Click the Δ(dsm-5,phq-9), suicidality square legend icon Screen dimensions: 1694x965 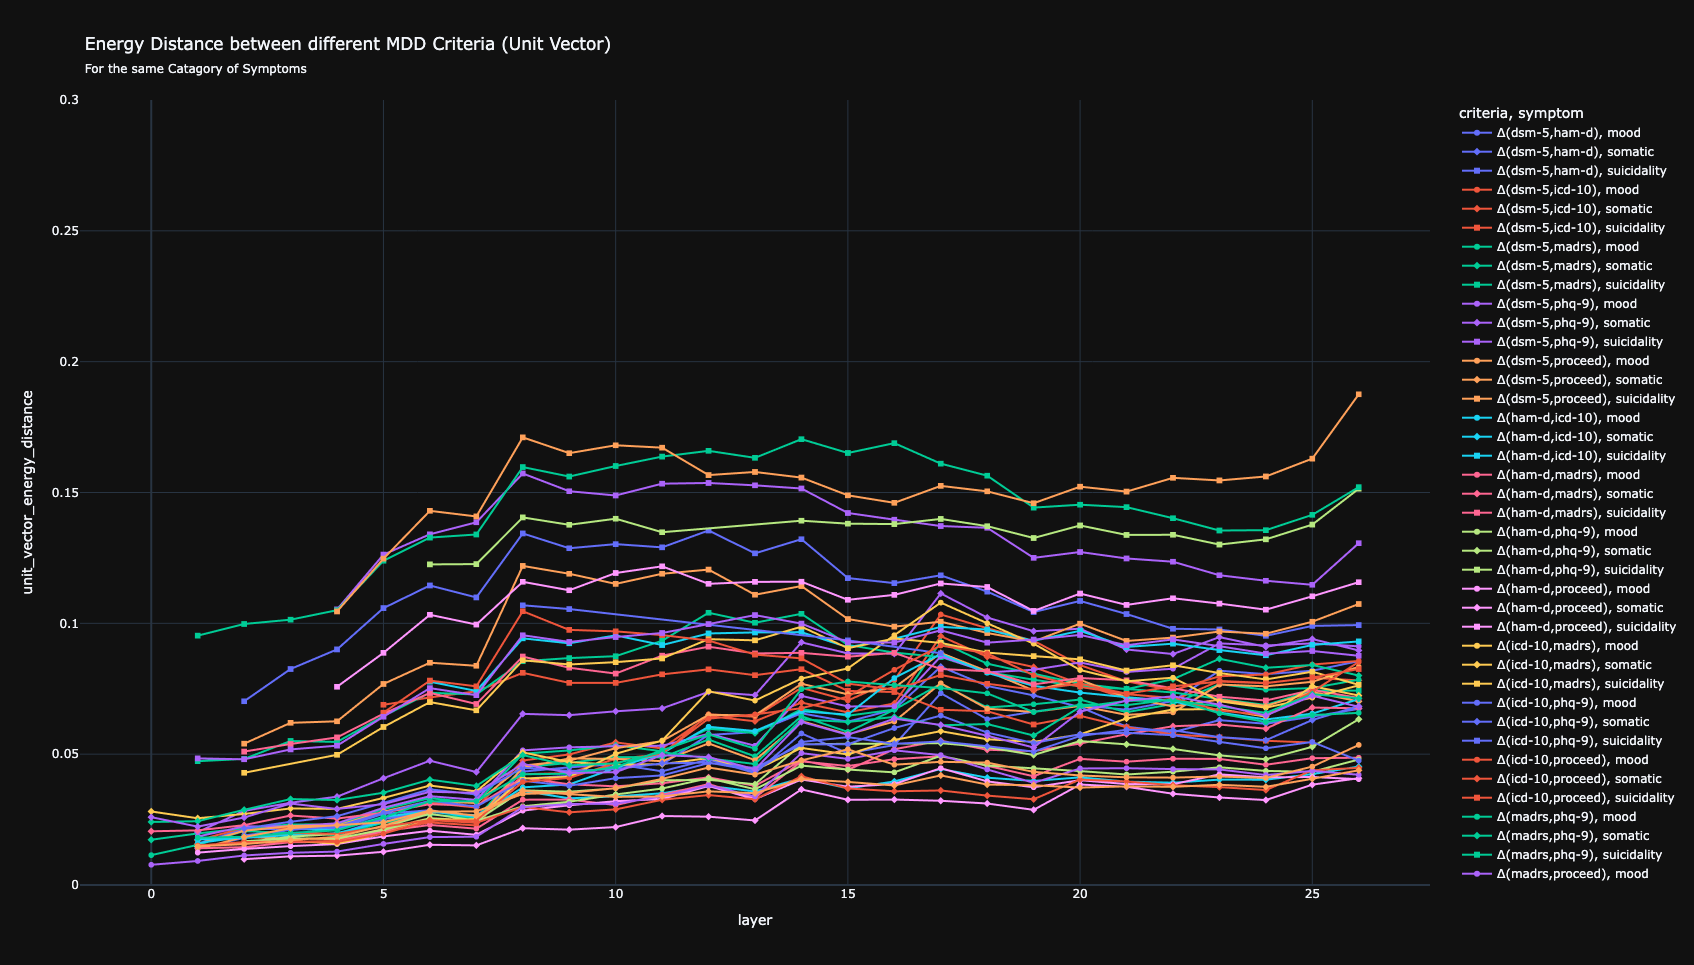tap(1476, 342)
